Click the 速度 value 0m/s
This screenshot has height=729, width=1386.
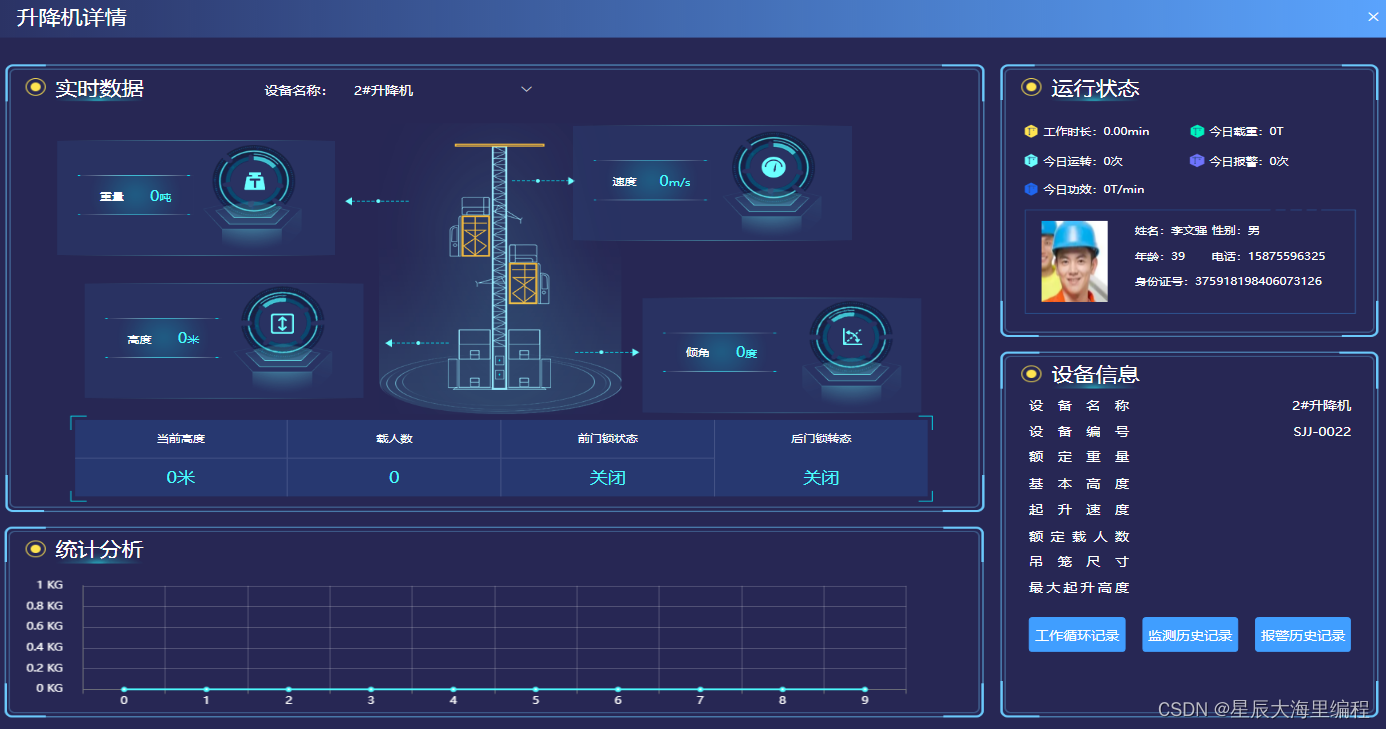[x=675, y=181]
